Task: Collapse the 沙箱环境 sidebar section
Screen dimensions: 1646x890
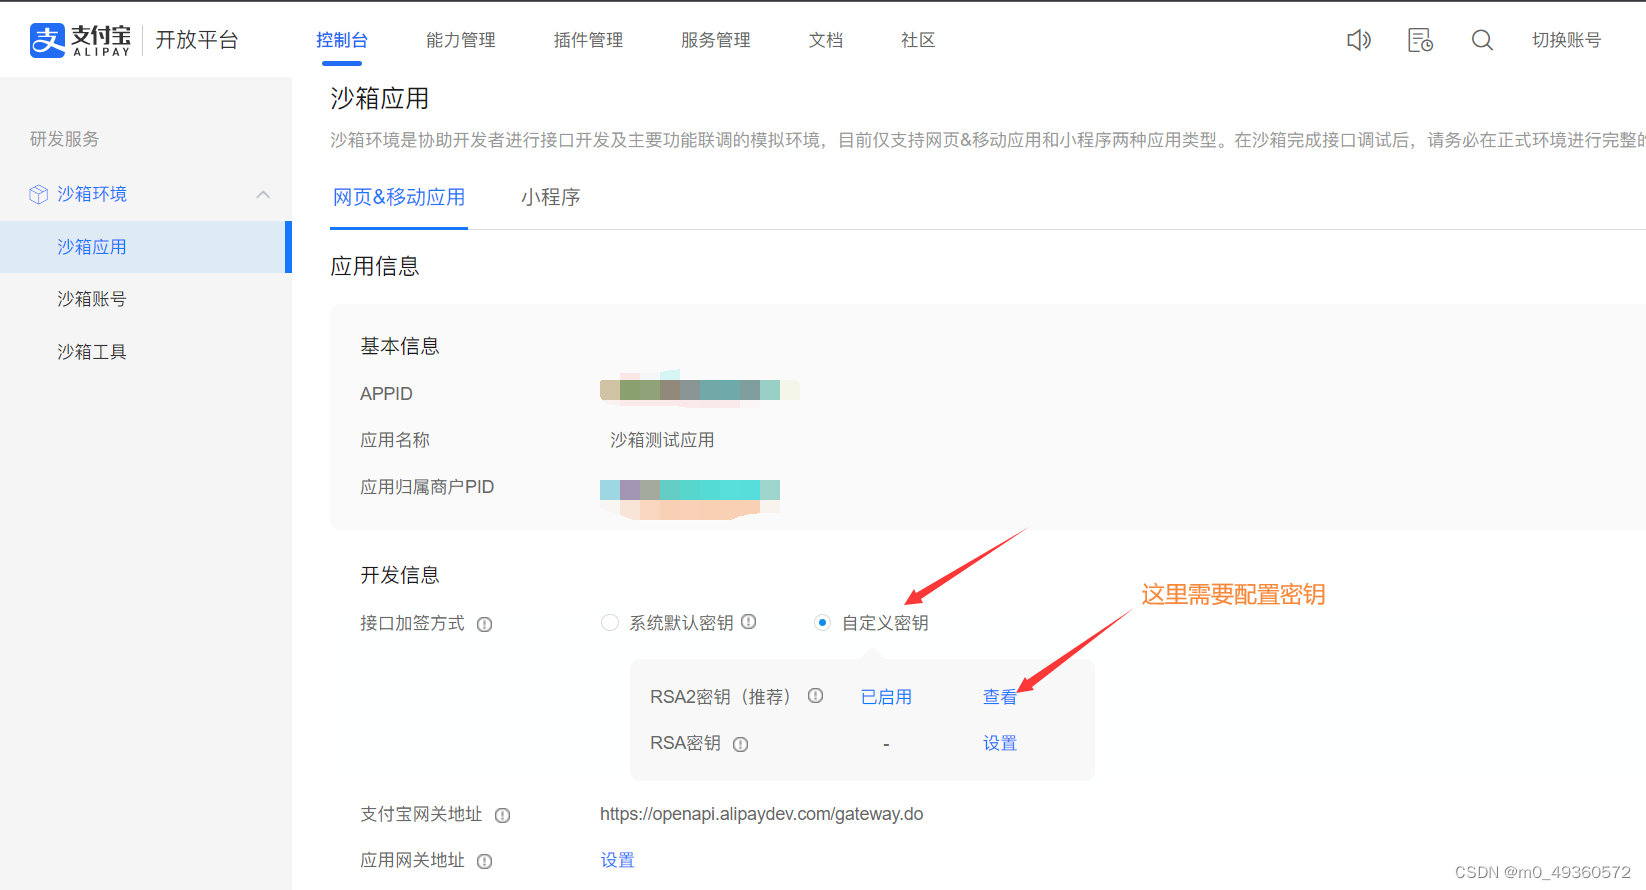Action: pyautogui.click(x=263, y=194)
